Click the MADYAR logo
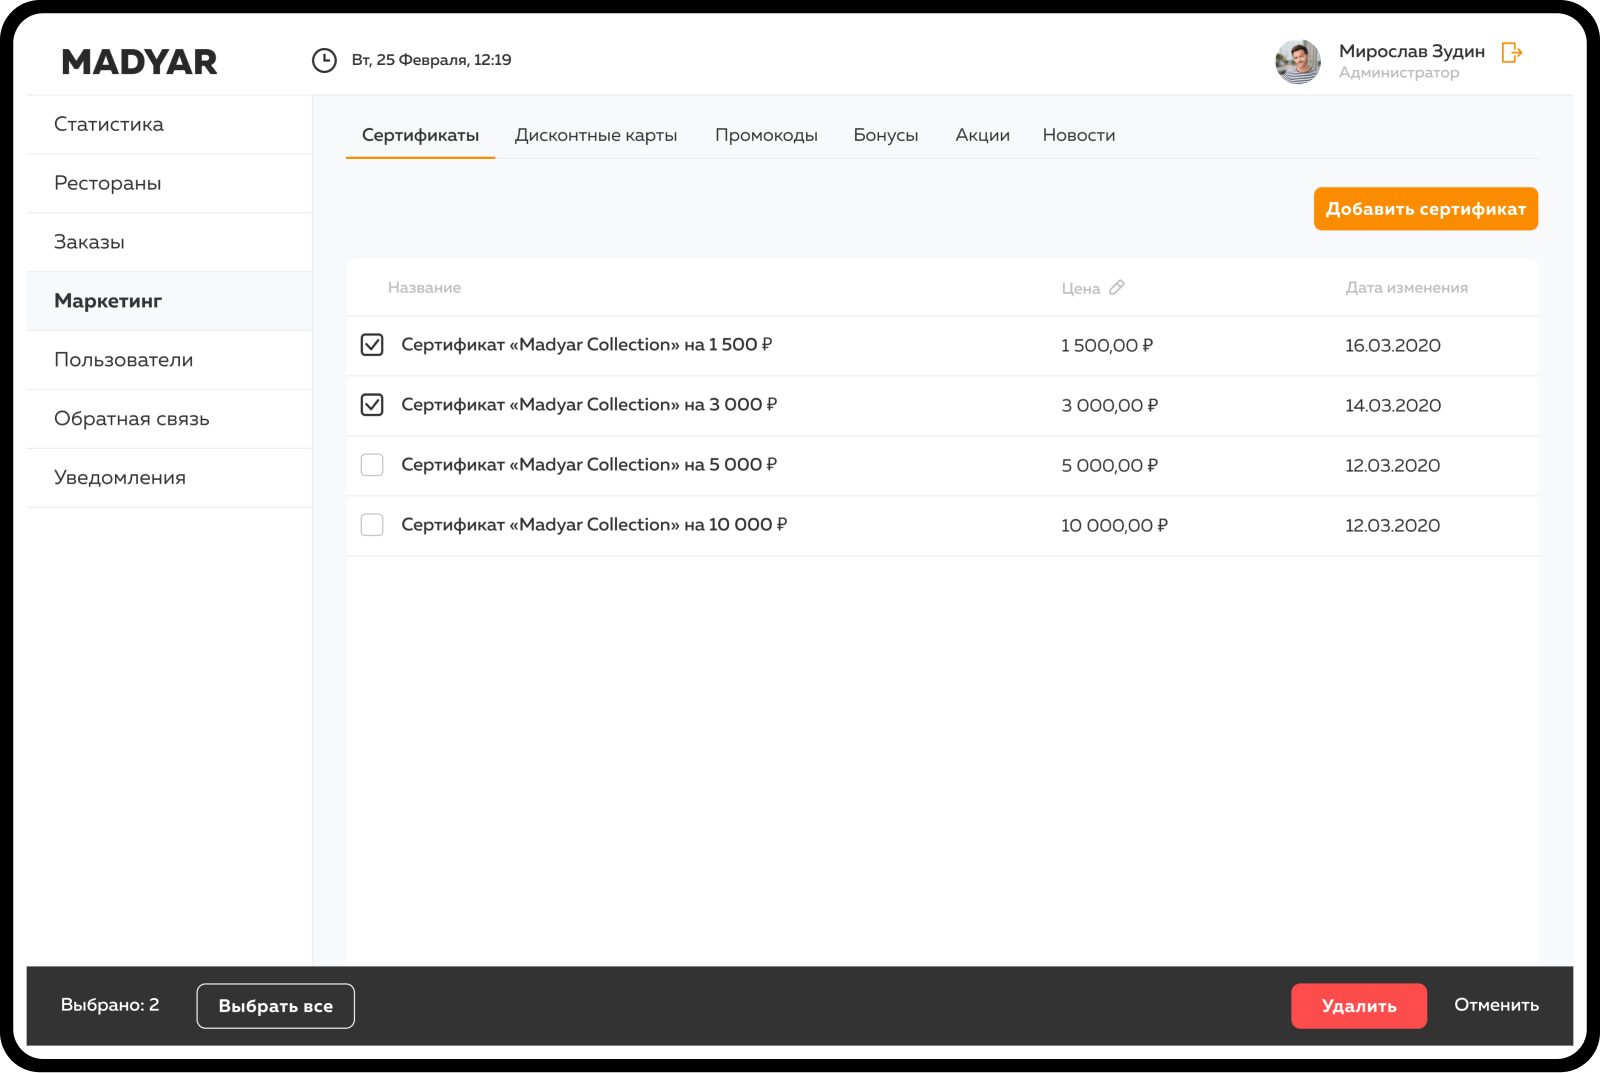The height and width of the screenshot is (1073, 1600). (139, 62)
